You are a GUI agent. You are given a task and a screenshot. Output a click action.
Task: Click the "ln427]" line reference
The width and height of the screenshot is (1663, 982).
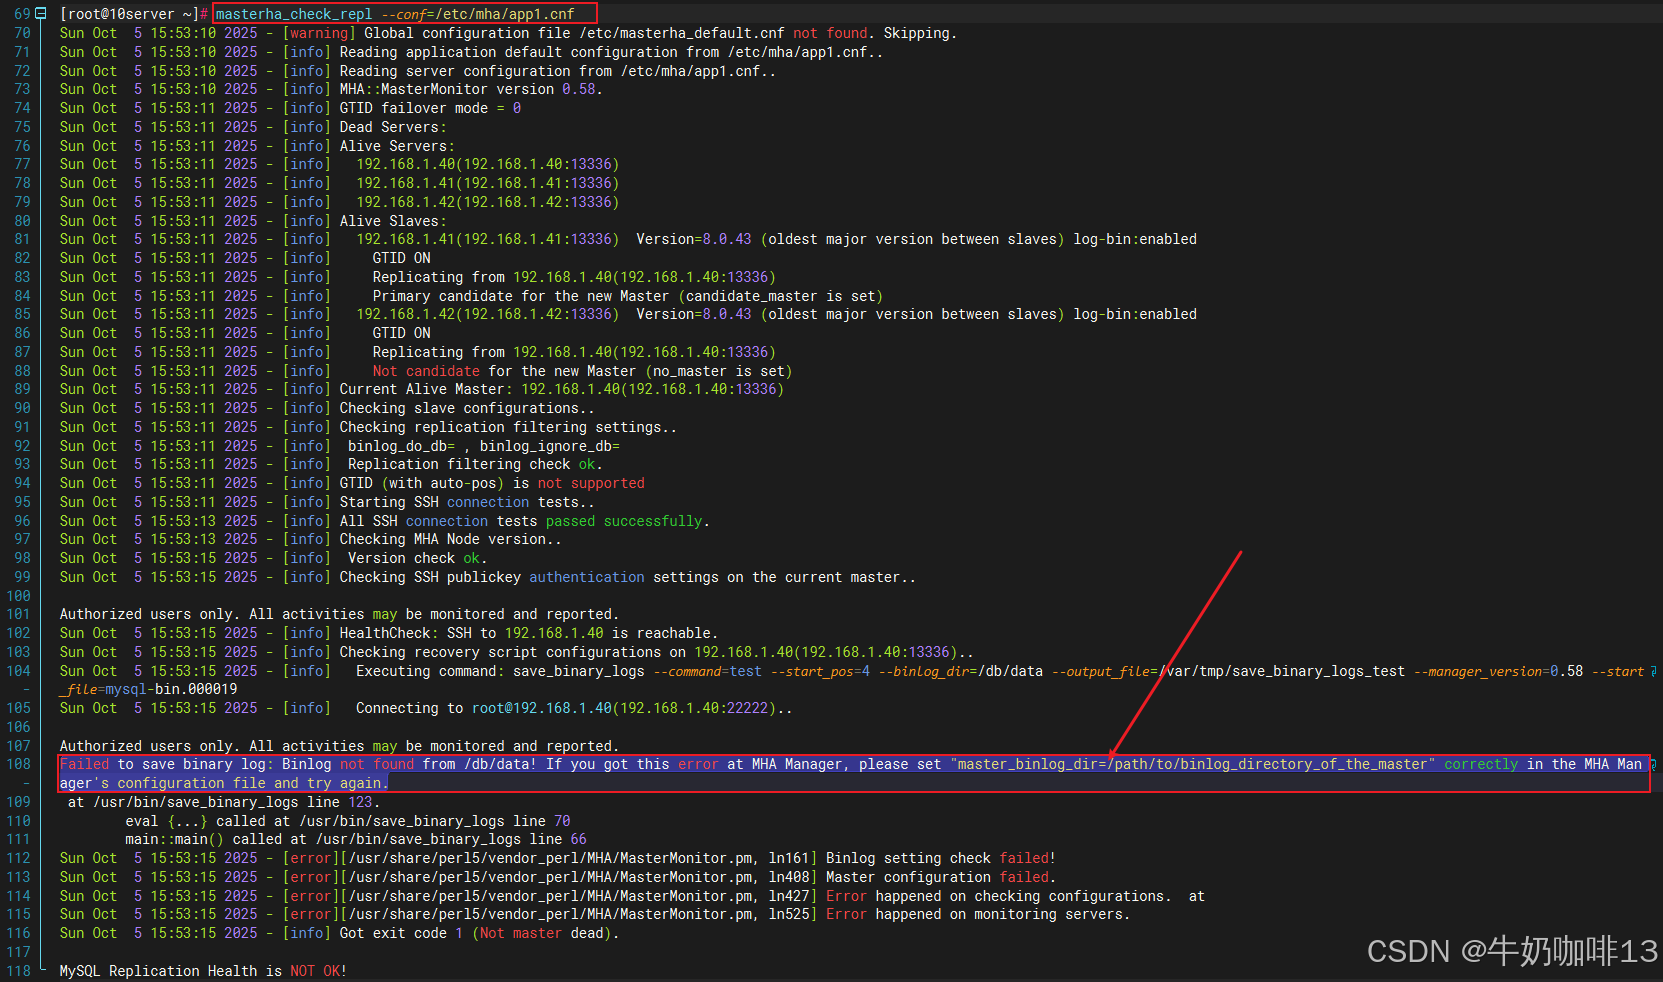click(793, 896)
